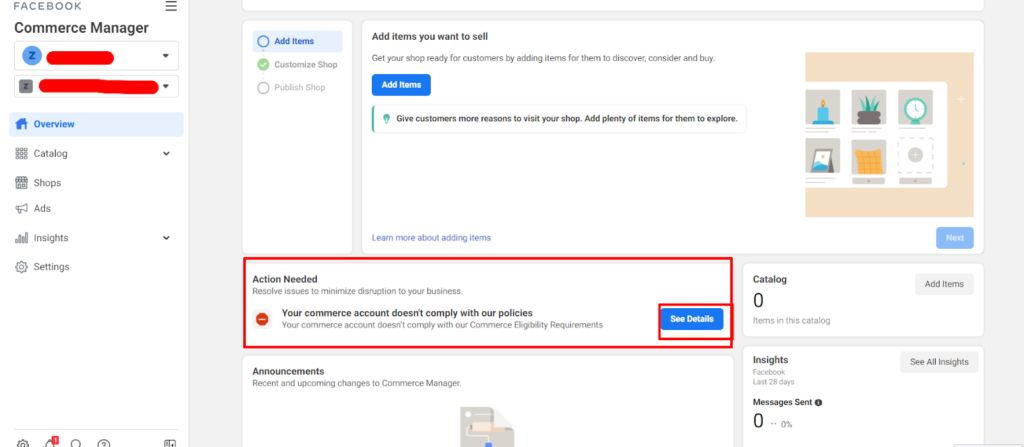The height and width of the screenshot is (447, 1024).
Task: Click the Messages Sent info icon
Action: coord(818,403)
